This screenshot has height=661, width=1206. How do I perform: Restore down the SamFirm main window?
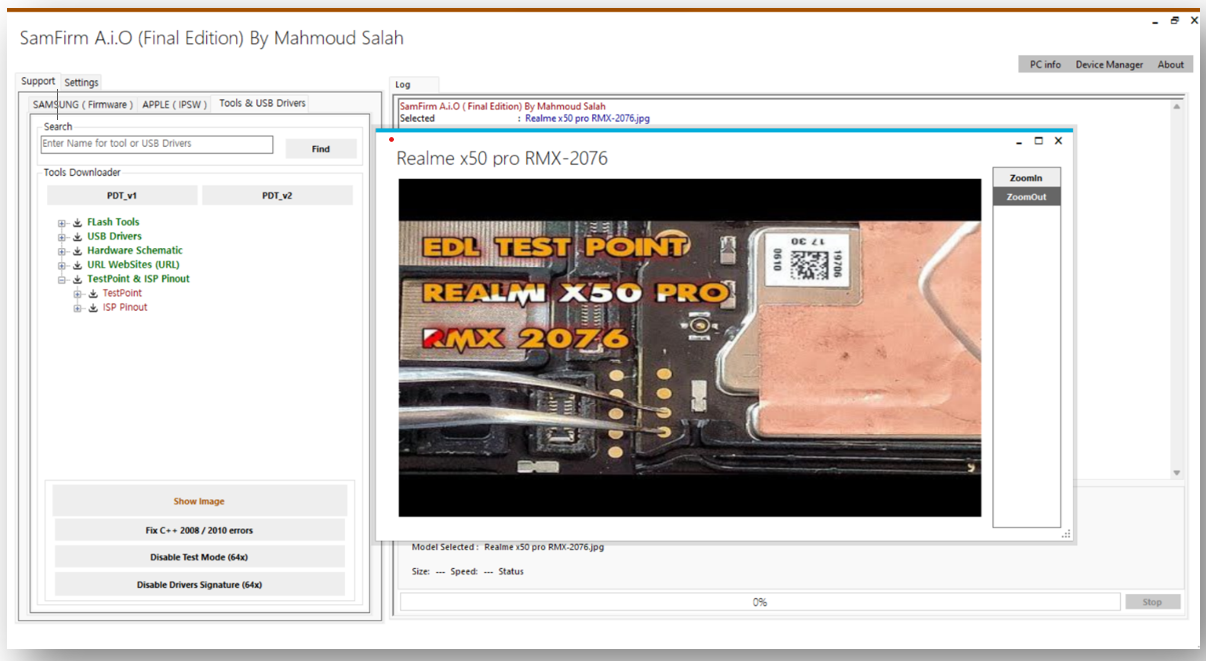point(1175,20)
